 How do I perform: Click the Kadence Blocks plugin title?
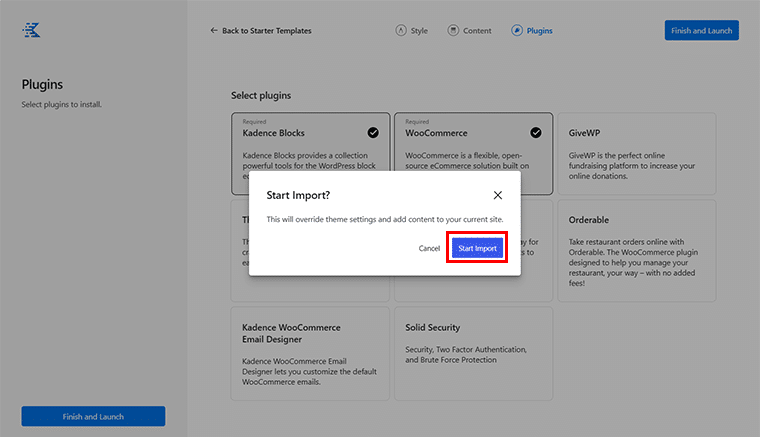tap(273, 133)
